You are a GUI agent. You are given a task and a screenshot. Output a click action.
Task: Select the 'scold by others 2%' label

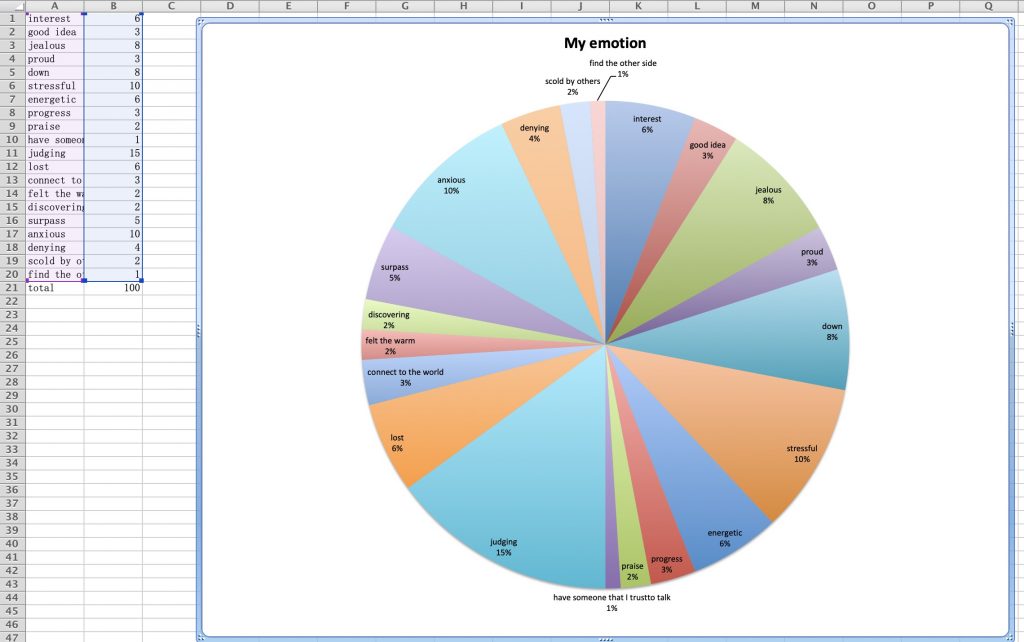(572, 86)
